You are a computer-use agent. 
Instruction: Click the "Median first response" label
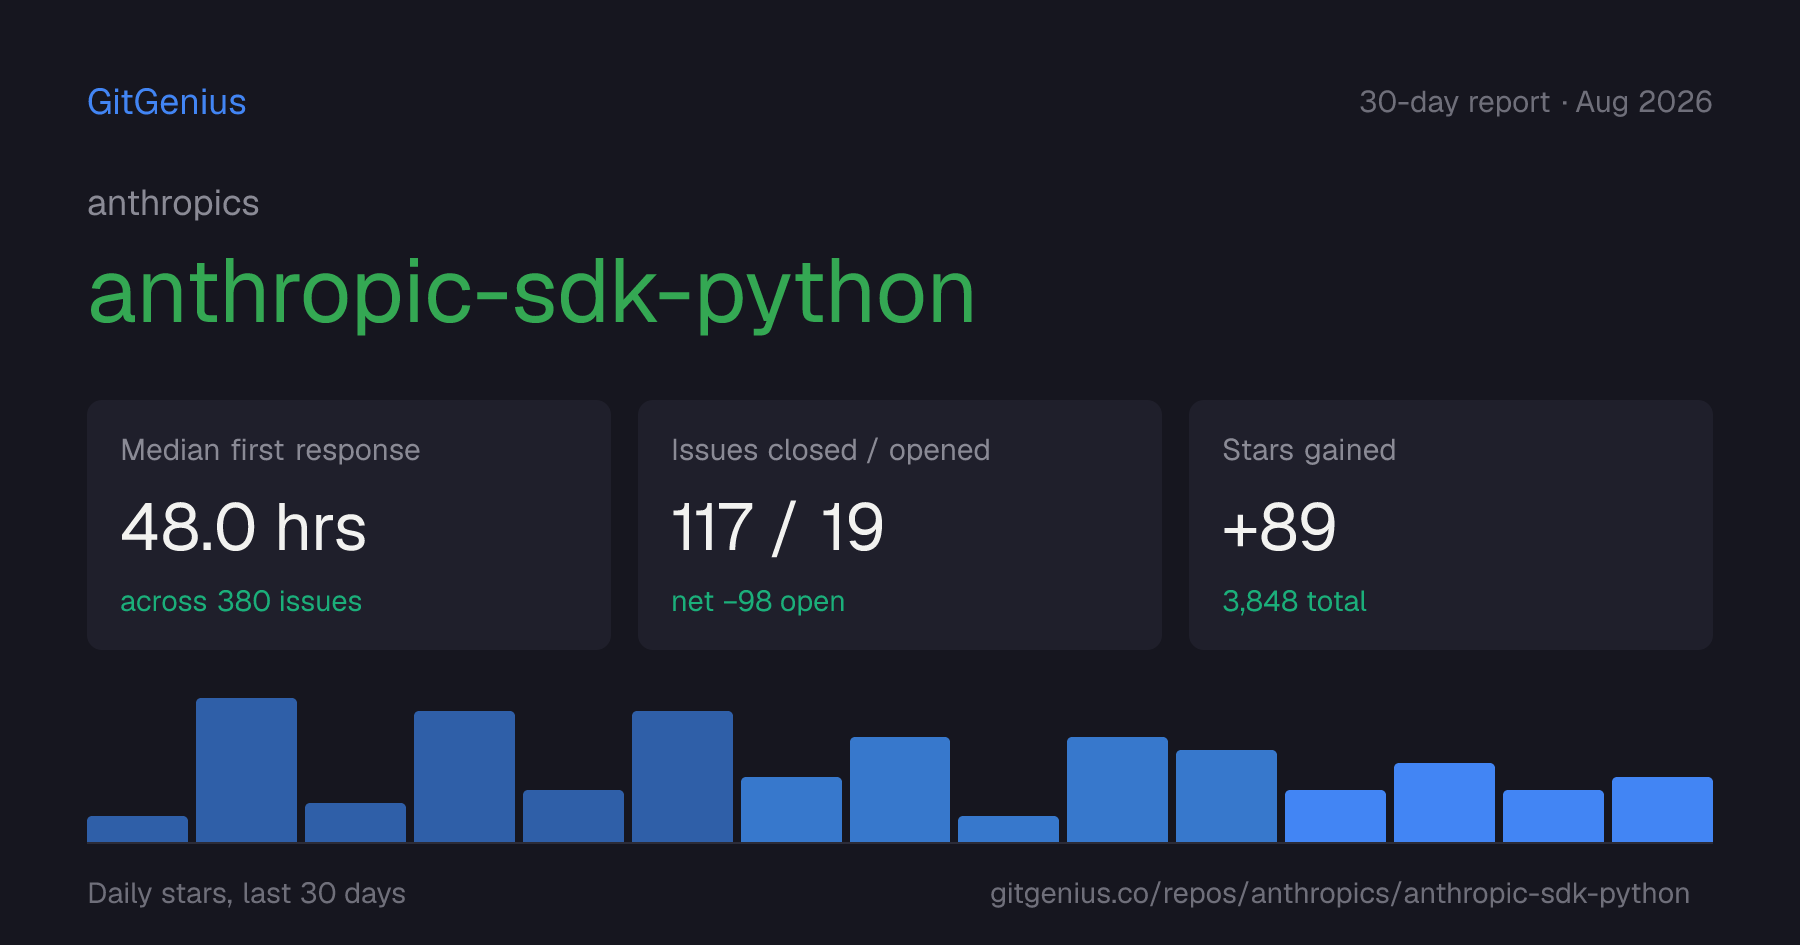270,450
